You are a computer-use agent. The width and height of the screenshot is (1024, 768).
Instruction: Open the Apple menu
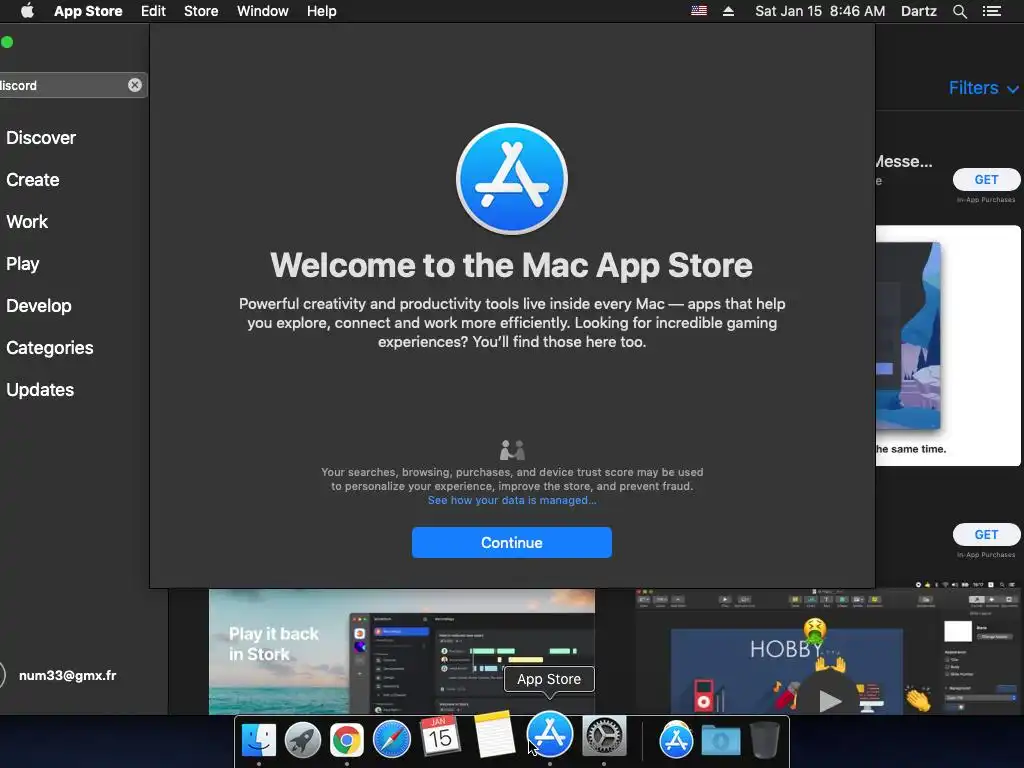click(x=27, y=11)
